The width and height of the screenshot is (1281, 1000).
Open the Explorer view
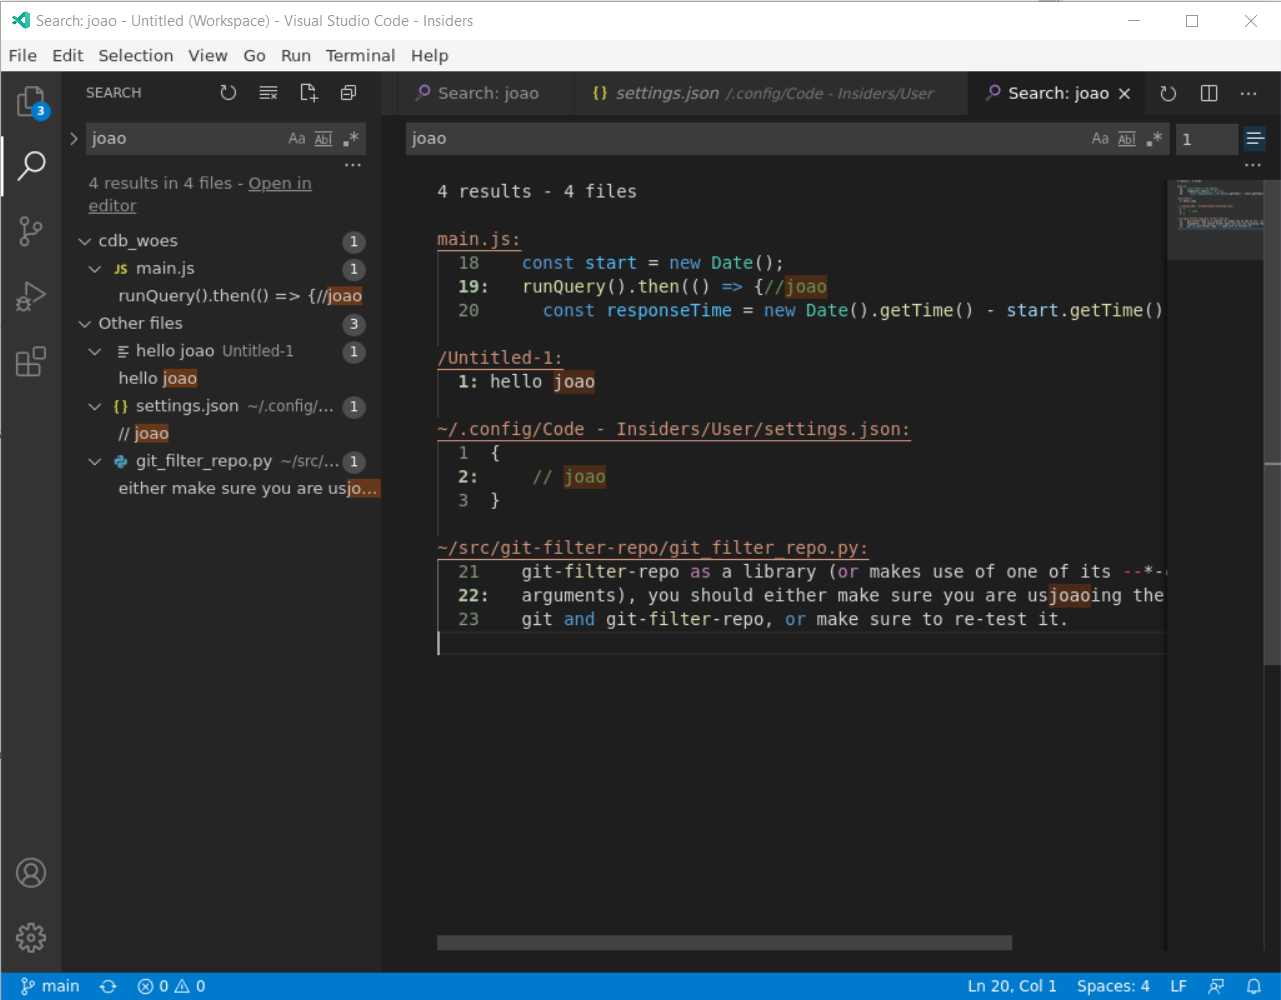pos(31,100)
